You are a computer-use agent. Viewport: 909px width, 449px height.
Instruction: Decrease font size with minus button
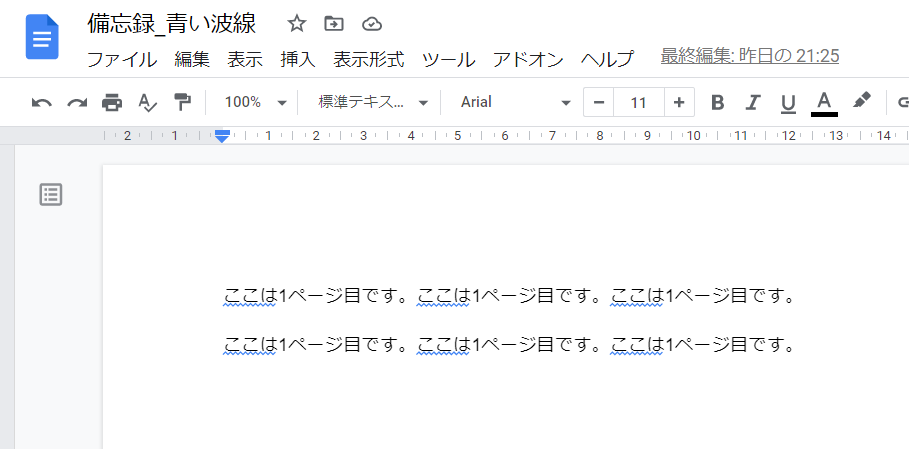pyautogui.click(x=599, y=103)
